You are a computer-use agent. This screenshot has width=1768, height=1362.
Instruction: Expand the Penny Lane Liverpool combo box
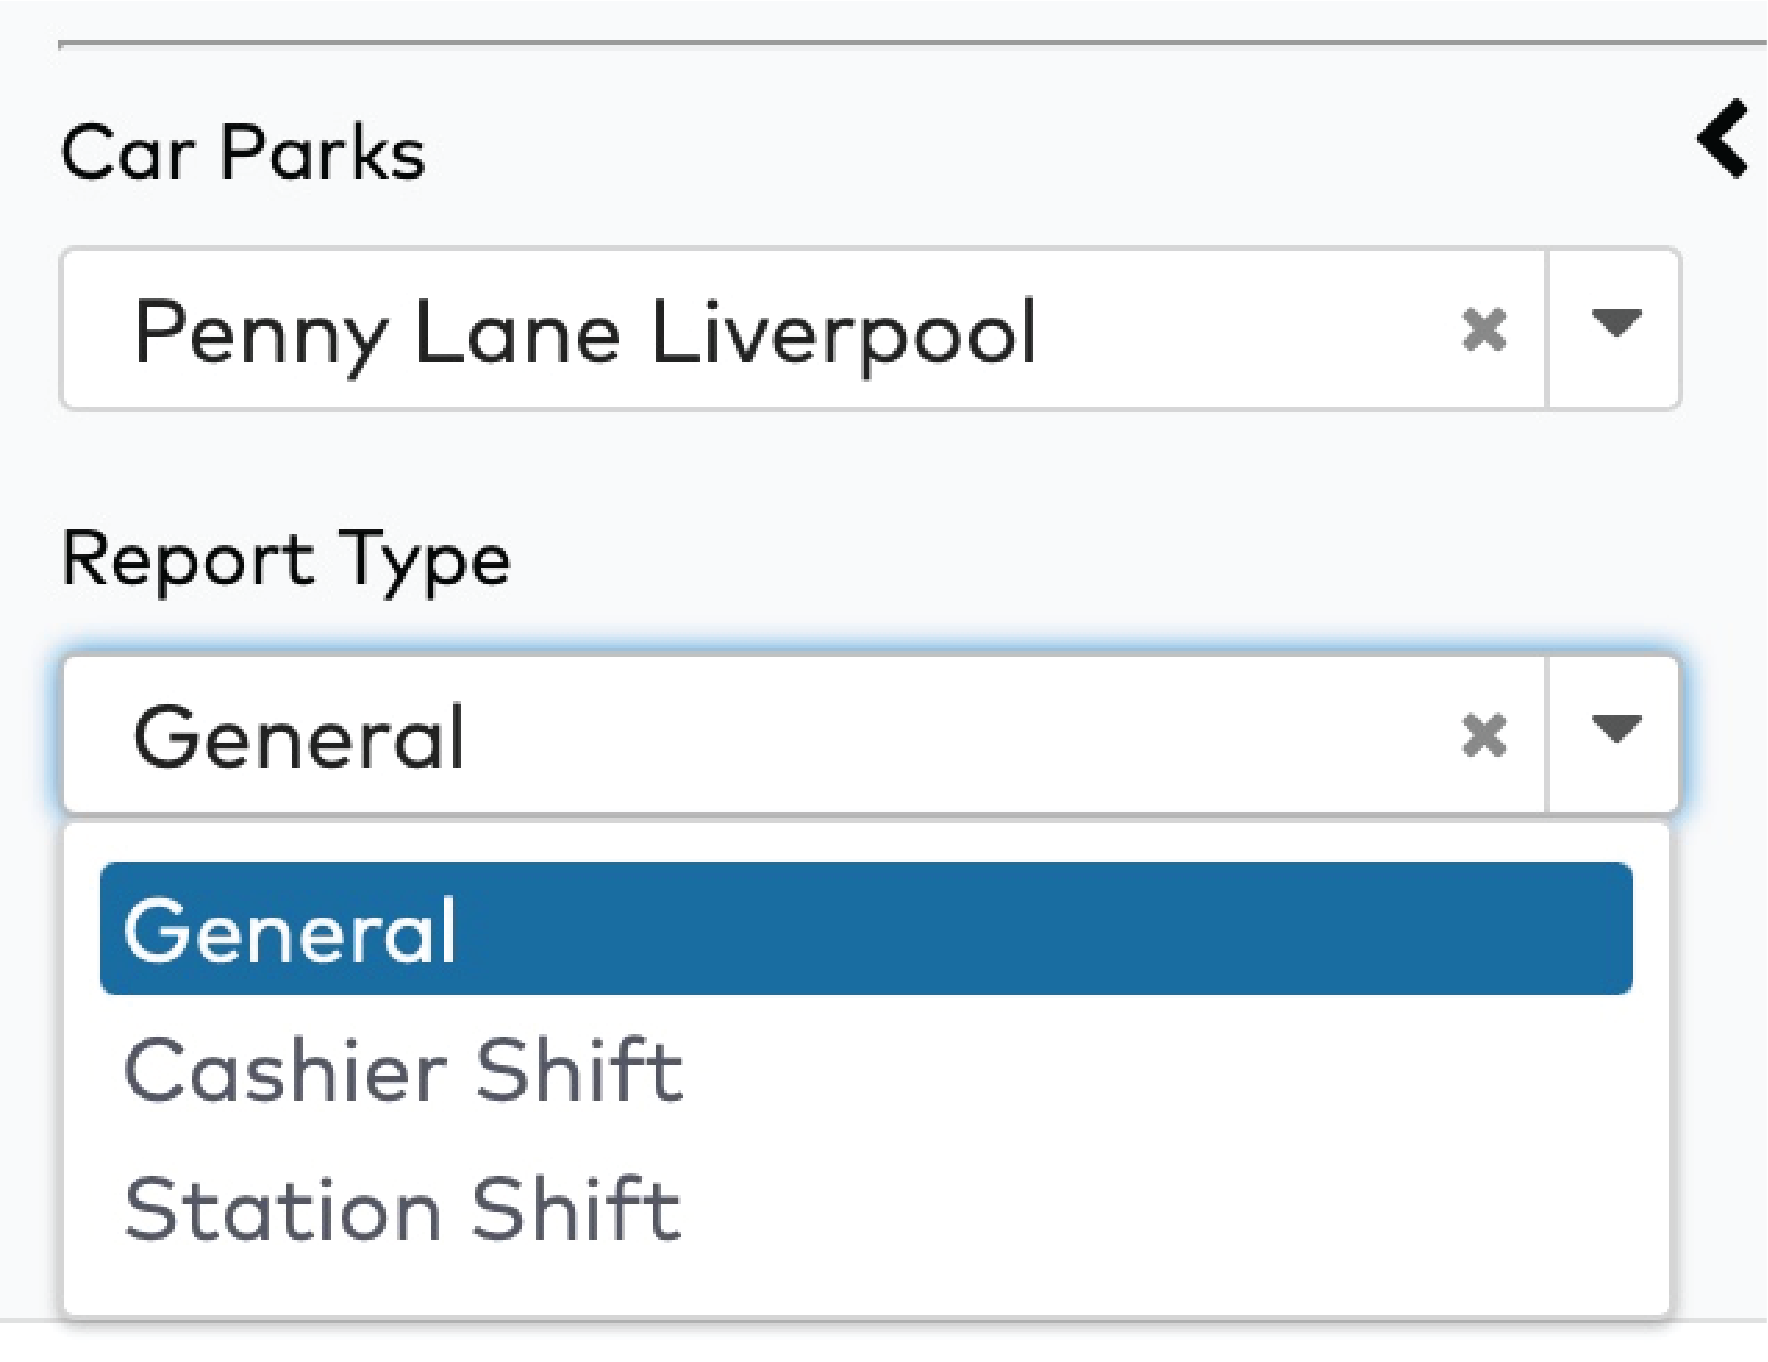coord(1616,328)
